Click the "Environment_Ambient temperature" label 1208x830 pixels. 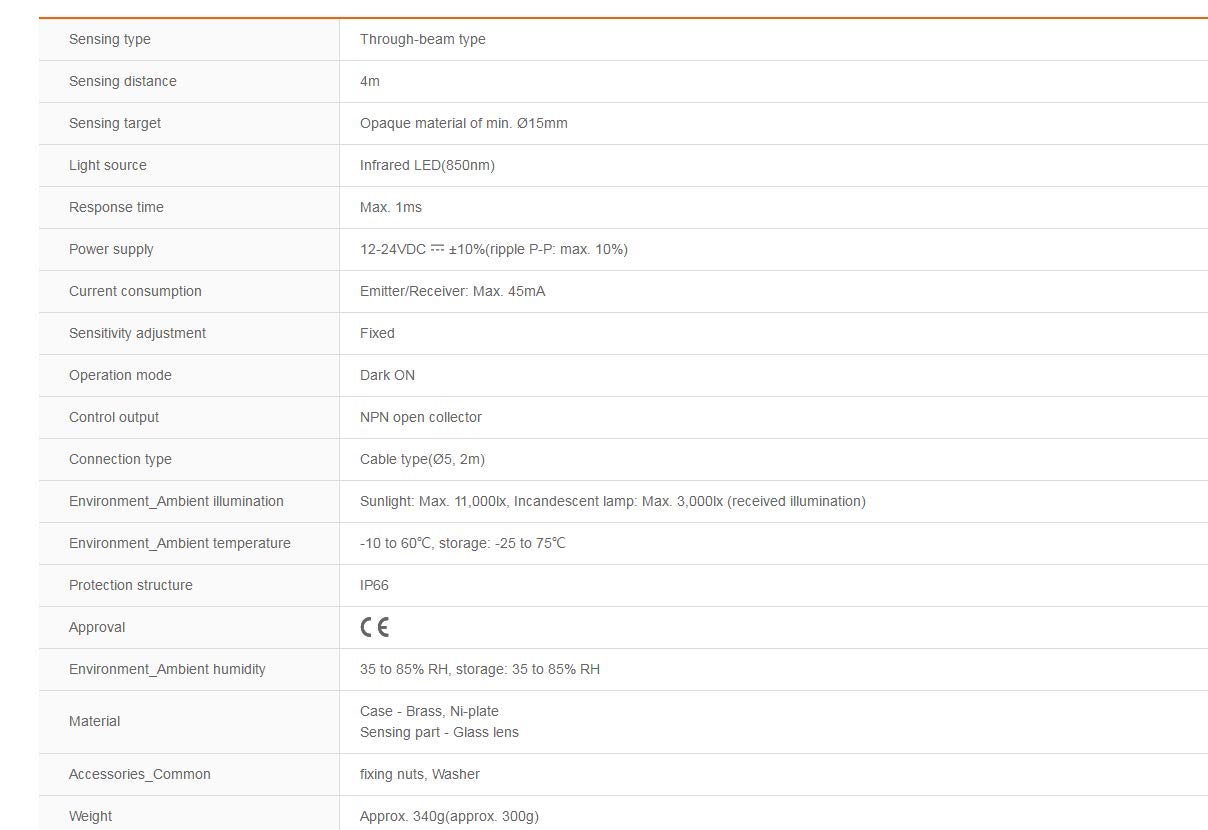[x=180, y=543]
